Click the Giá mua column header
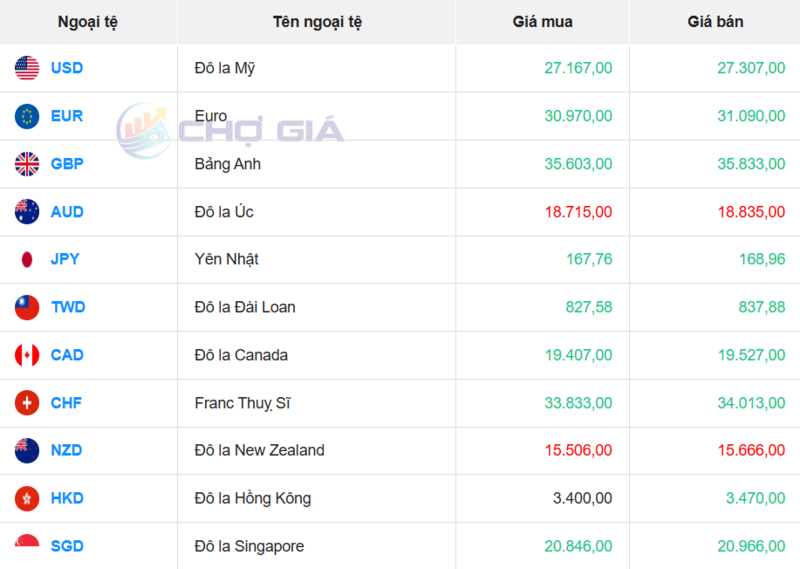 543,21
